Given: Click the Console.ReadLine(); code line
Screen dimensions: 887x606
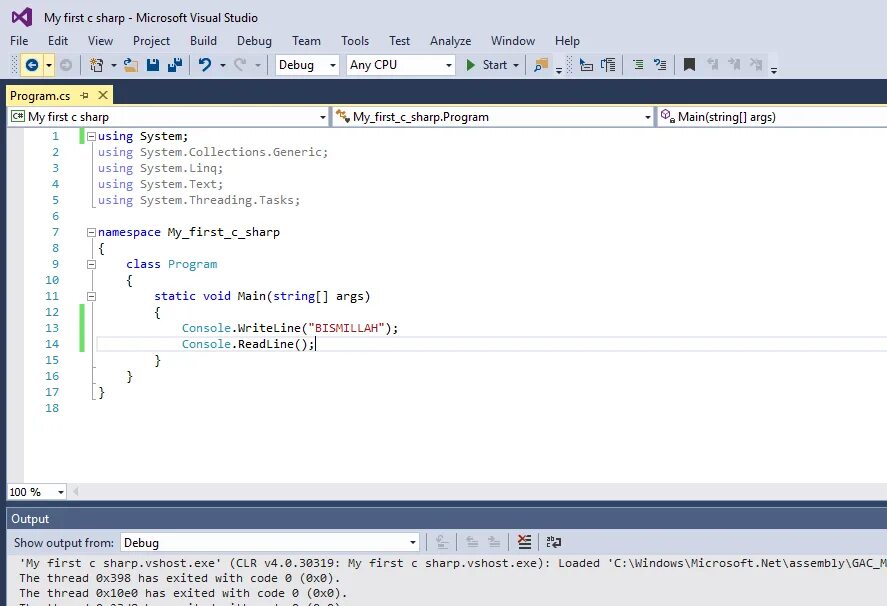Looking at the screenshot, I should 248,344.
